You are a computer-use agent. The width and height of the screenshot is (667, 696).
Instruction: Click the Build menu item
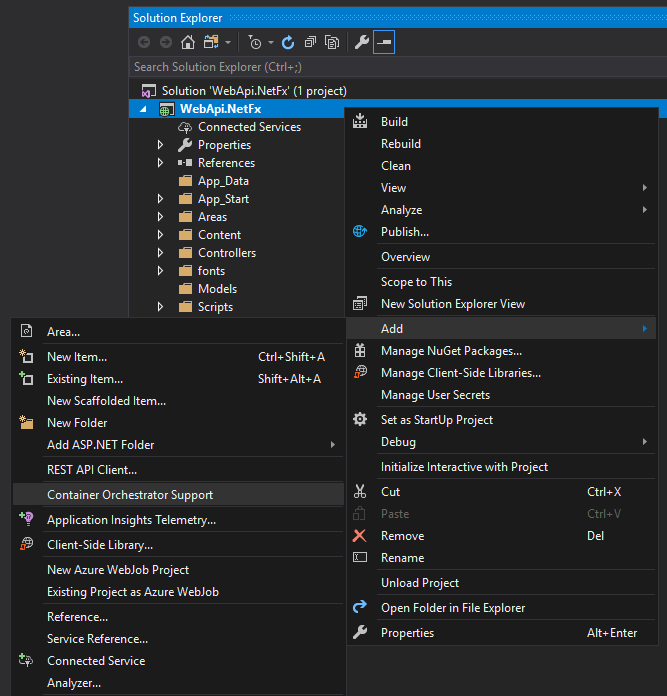coord(501,122)
